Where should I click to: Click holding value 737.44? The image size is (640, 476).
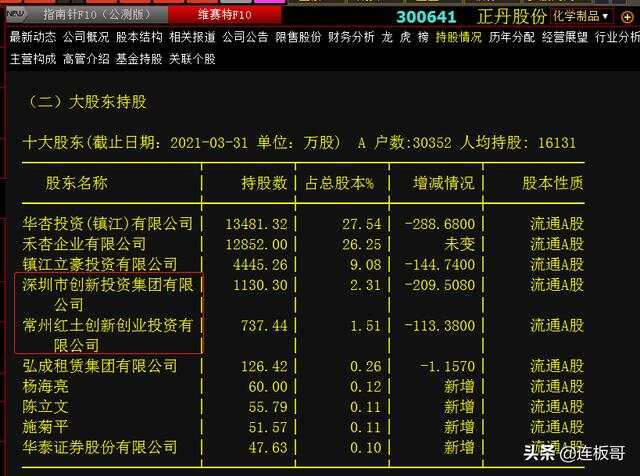coord(264,326)
